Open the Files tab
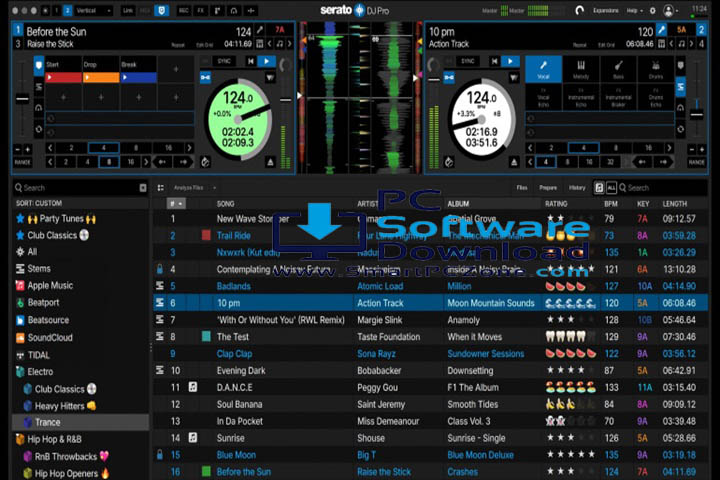Image resolution: width=720 pixels, height=480 pixels. 522,187
